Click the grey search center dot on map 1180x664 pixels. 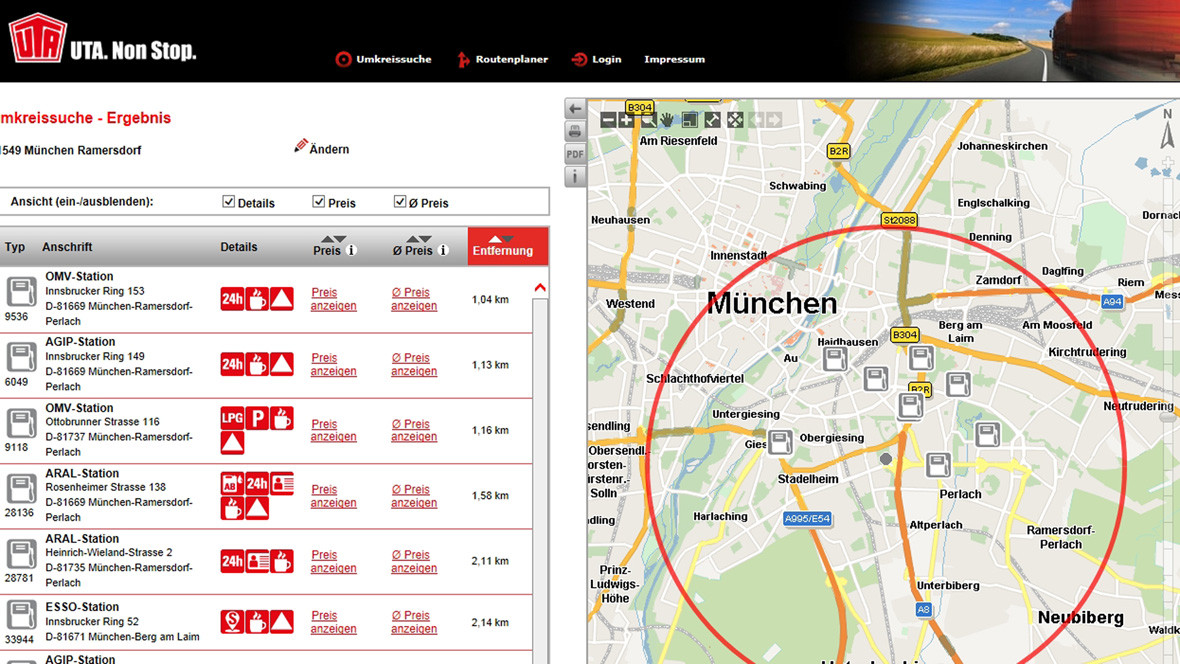point(886,458)
